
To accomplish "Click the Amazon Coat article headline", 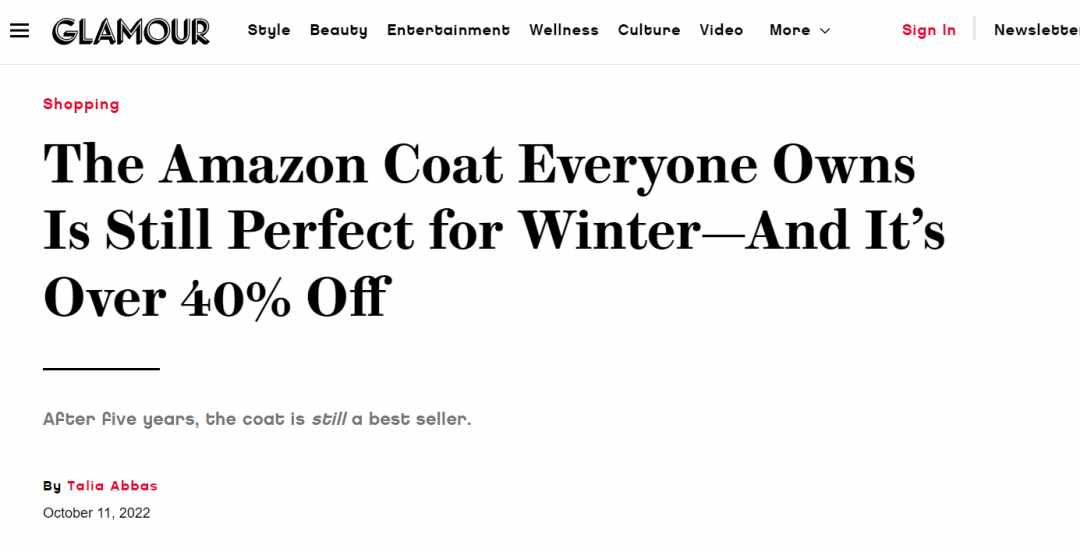I will pyautogui.click(x=494, y=230).
